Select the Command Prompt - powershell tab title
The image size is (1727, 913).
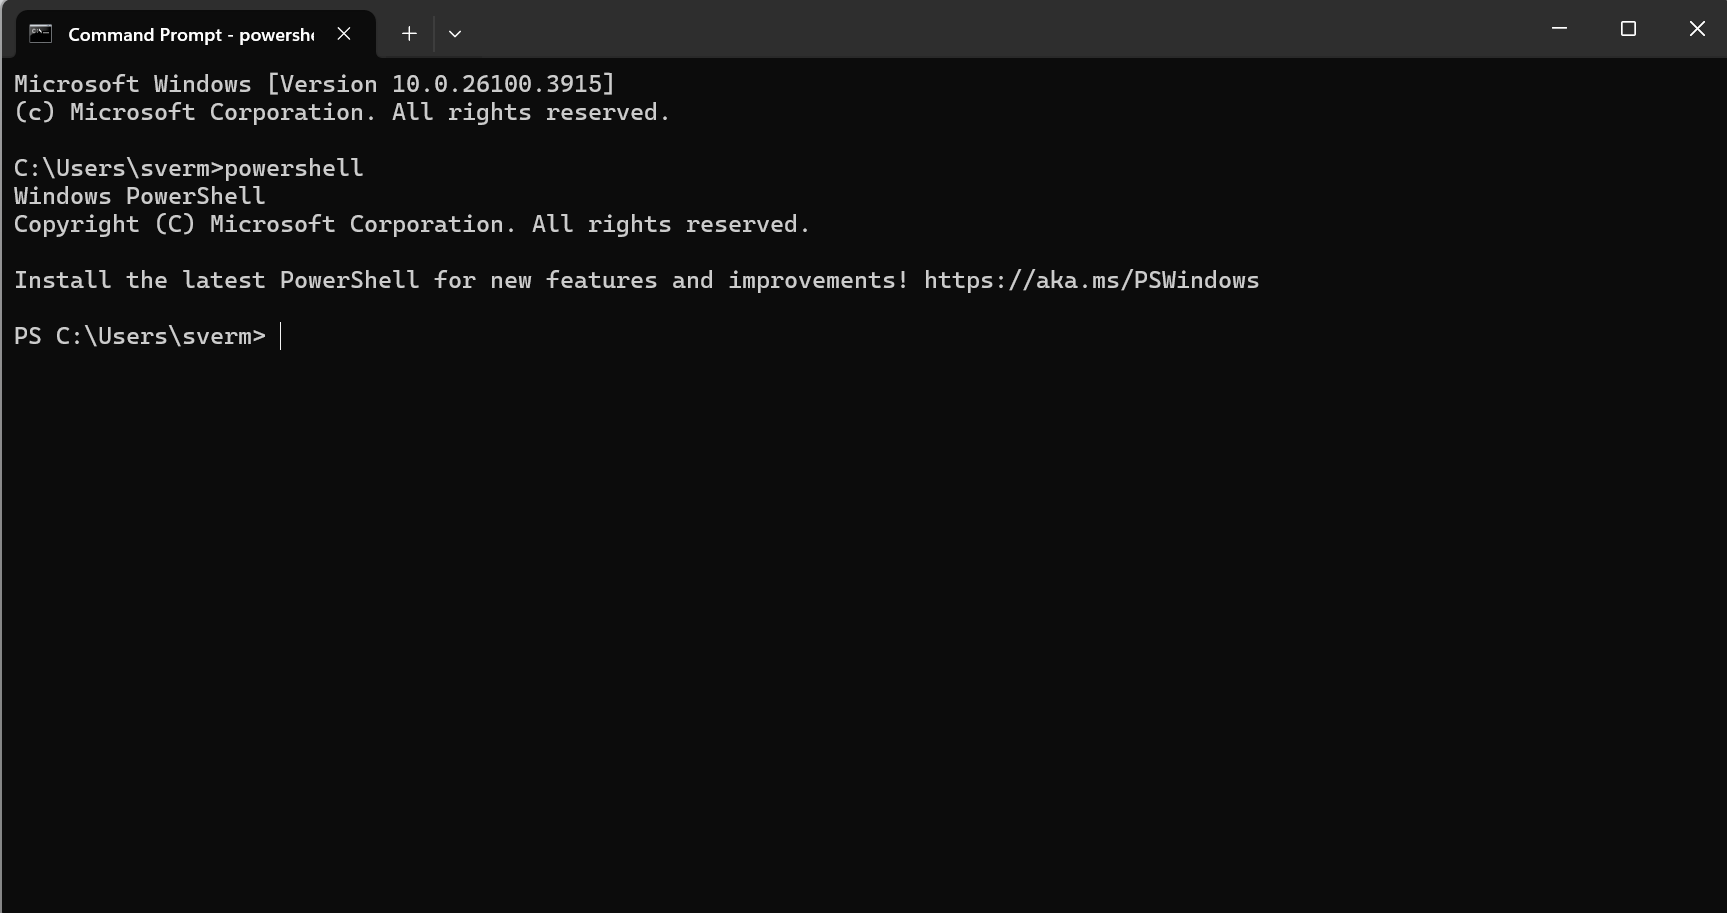190,35
